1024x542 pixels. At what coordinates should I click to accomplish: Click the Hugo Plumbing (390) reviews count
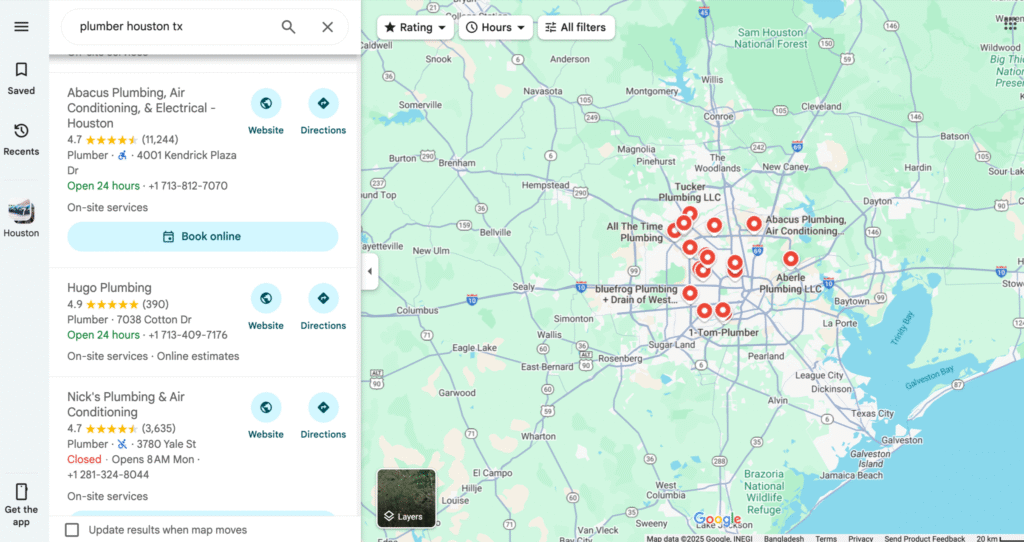[155, 304]
